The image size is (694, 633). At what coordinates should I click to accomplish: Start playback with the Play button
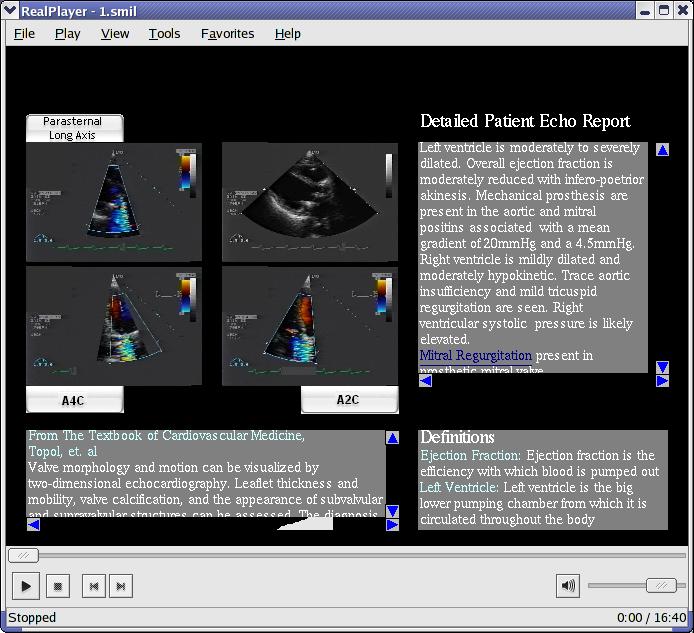click(26, 586)
